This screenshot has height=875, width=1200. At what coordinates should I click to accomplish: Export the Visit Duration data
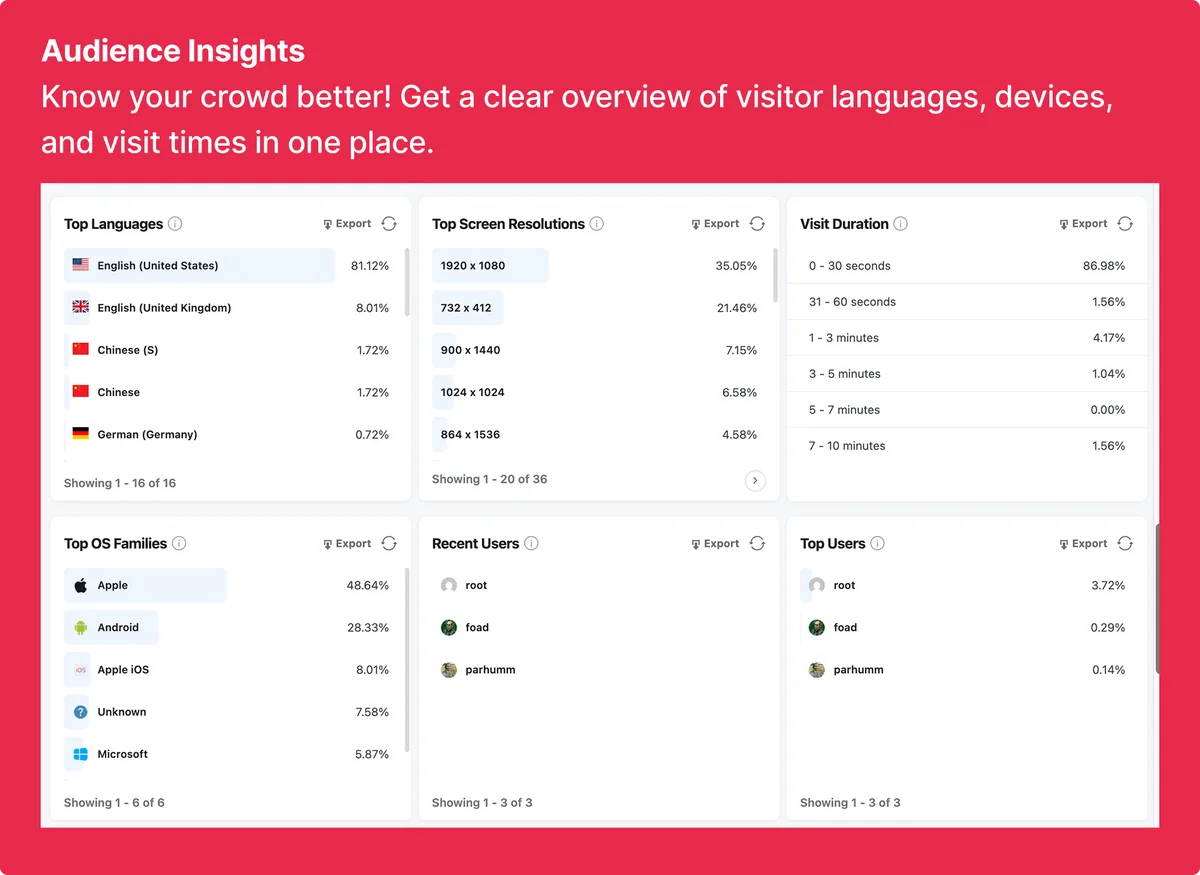coord(1083,224)
